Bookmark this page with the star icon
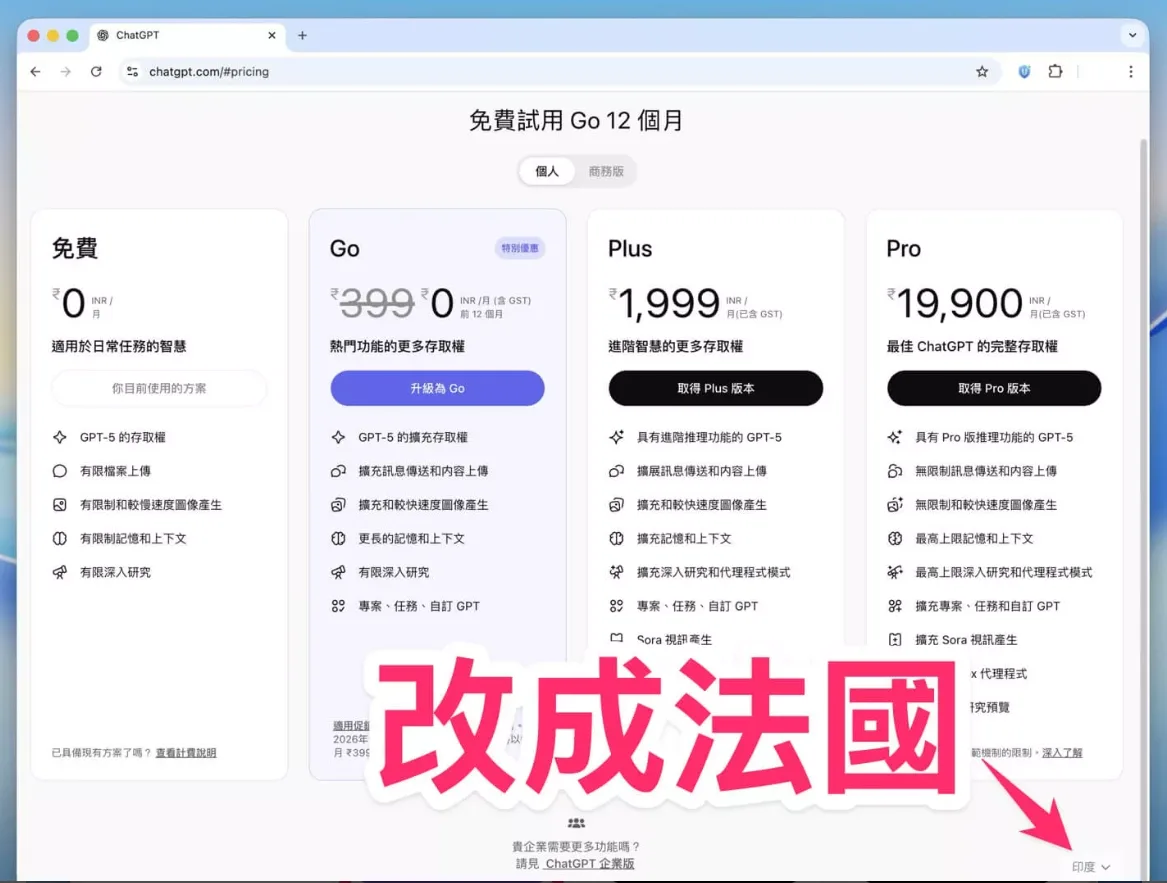This screenshot has height=883, width=1167. click(982, 72)
